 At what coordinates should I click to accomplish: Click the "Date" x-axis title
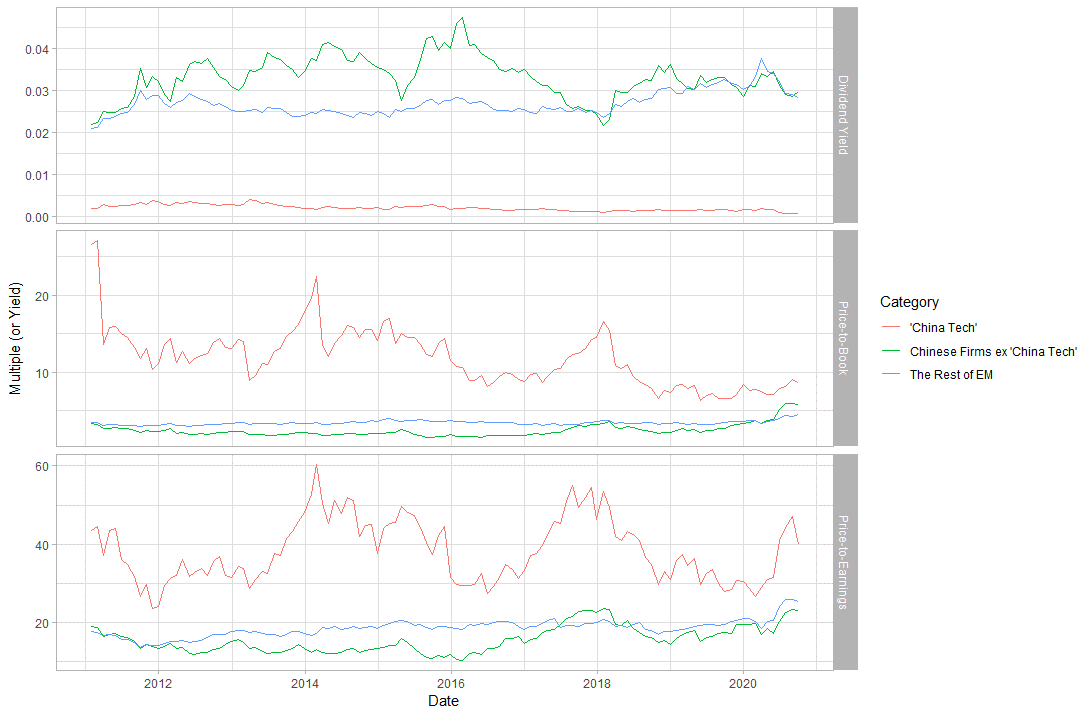tap(444, 701)
